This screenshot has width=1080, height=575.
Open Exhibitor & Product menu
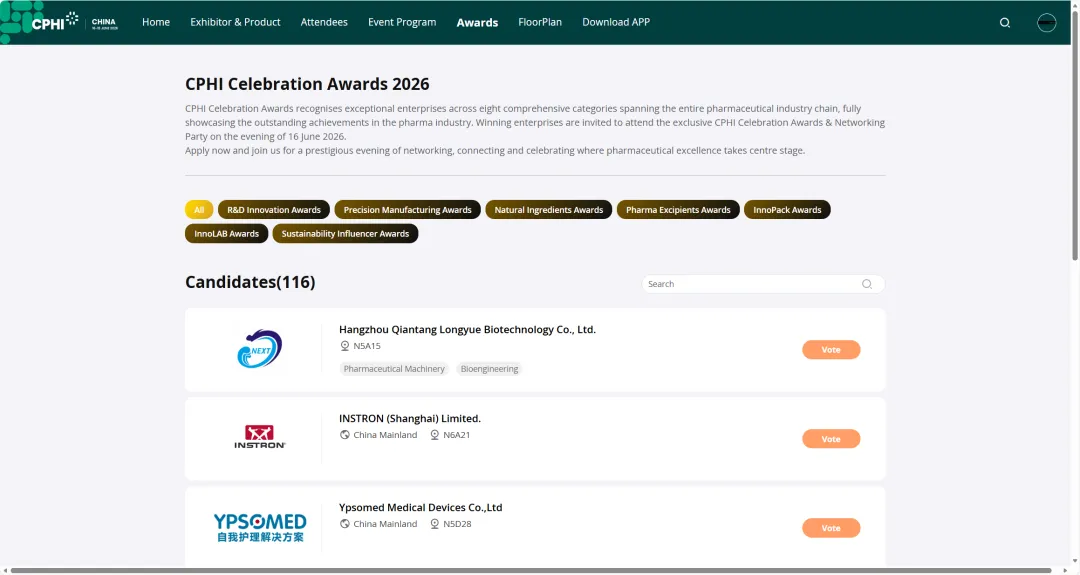[235, 22]
